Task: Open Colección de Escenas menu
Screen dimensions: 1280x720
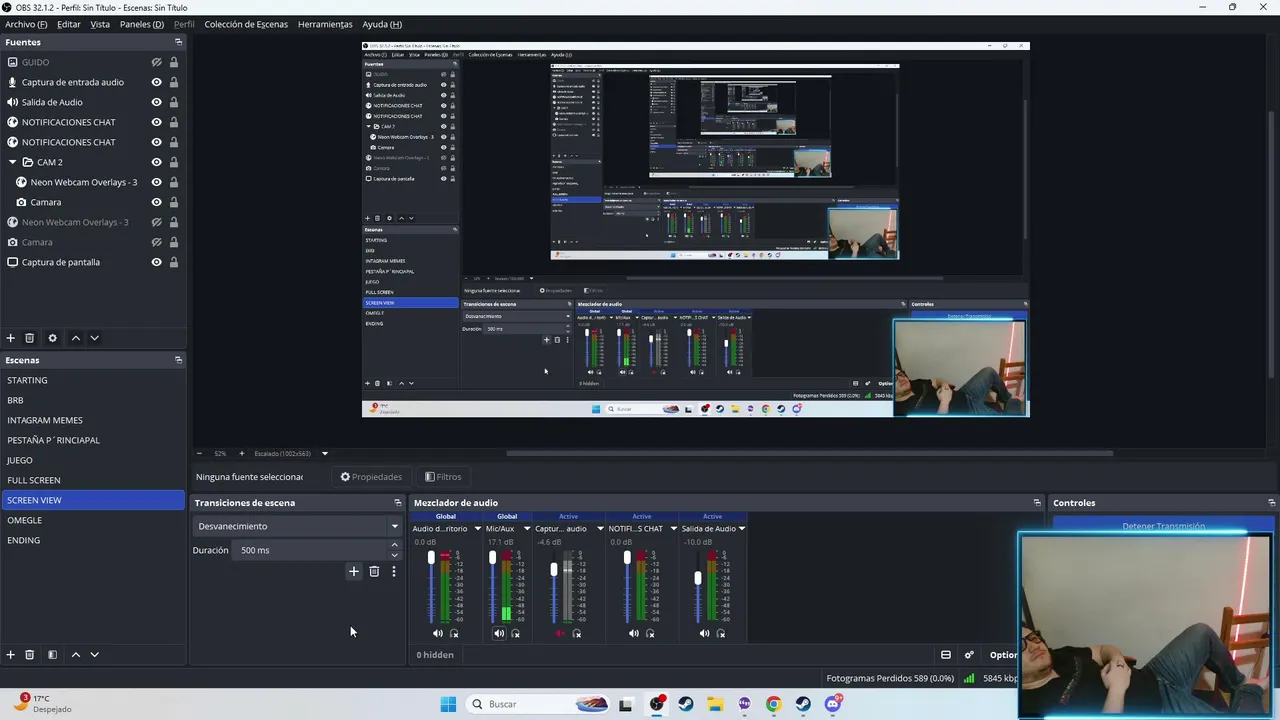Action: point(246,24)
